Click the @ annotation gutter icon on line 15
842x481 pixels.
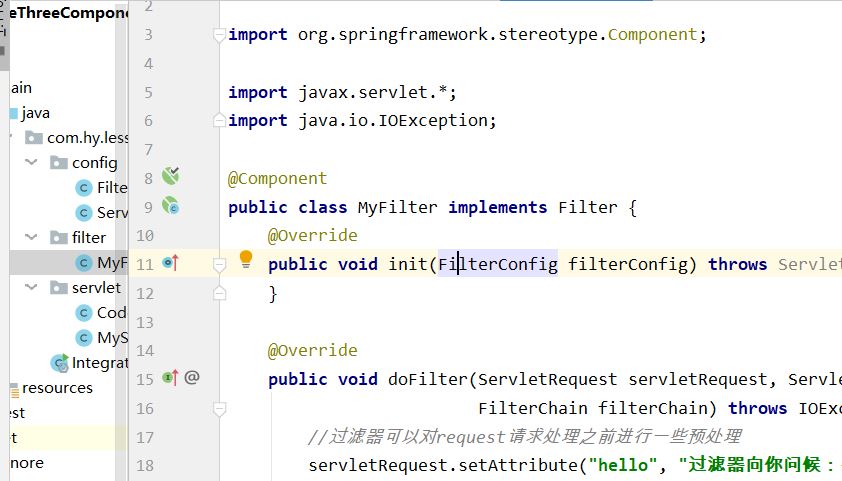pyautogui.click(x=192, y=377)
